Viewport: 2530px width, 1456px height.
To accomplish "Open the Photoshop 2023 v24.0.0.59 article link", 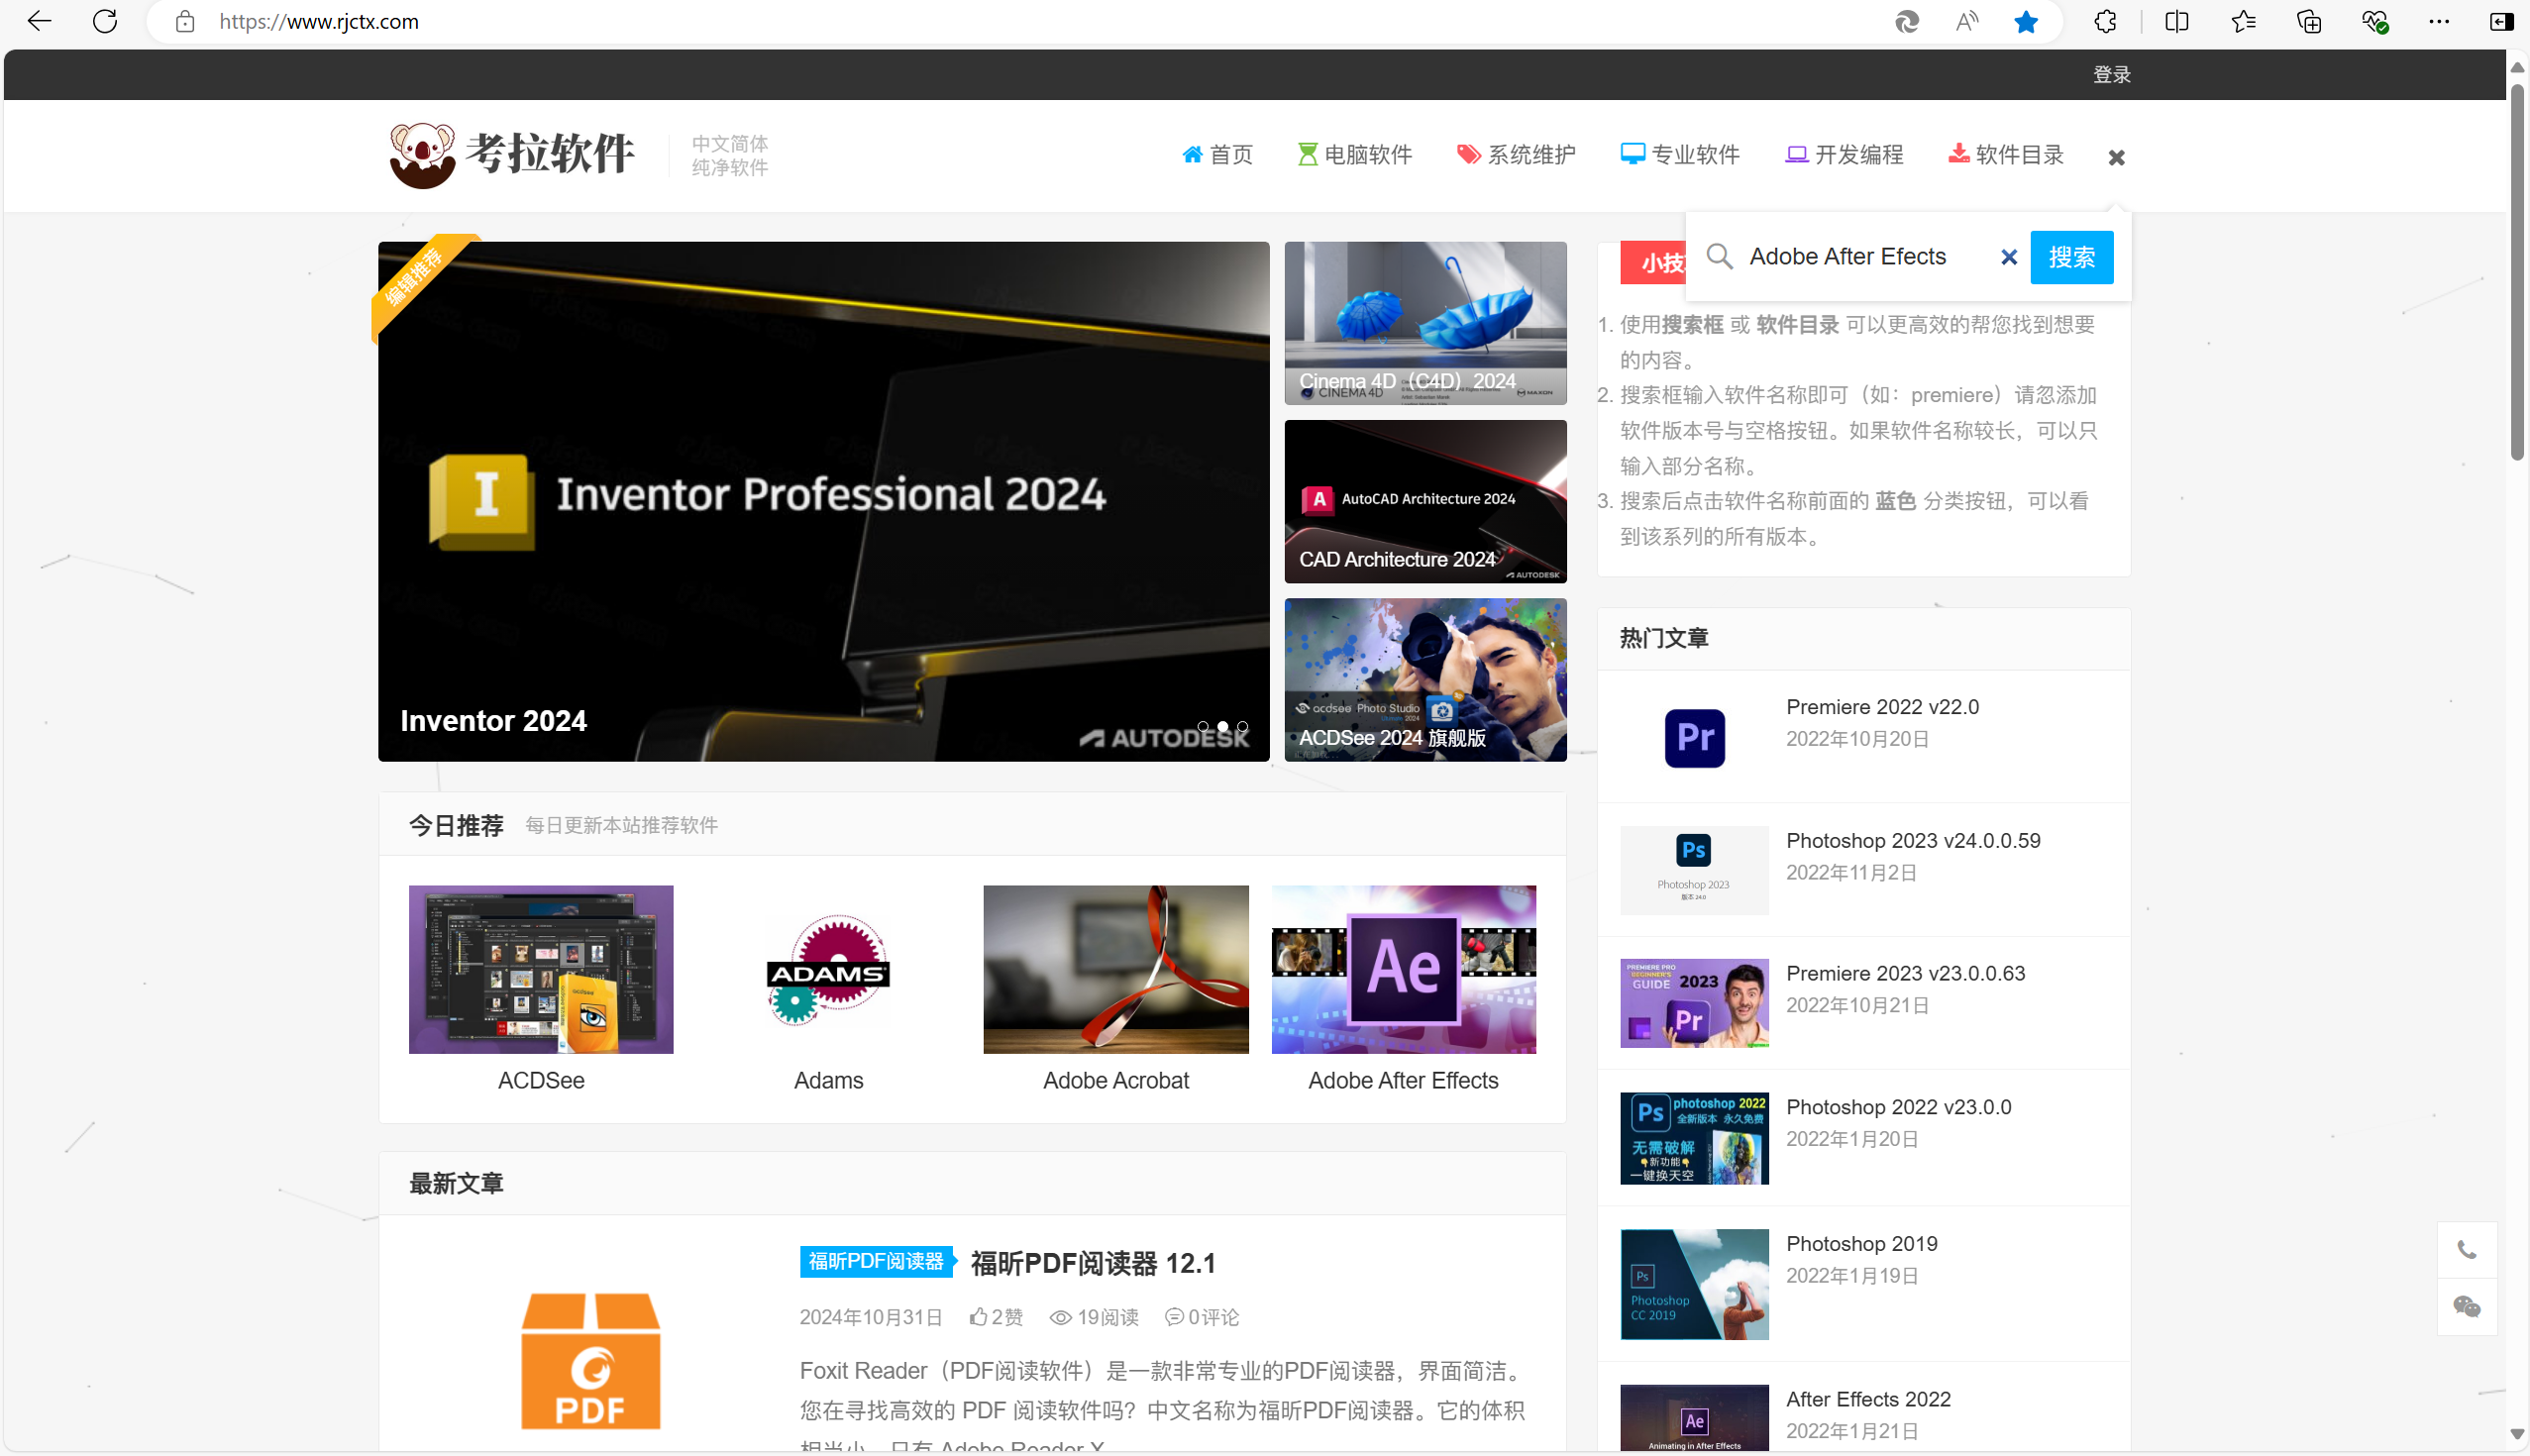I will 1913,840.
